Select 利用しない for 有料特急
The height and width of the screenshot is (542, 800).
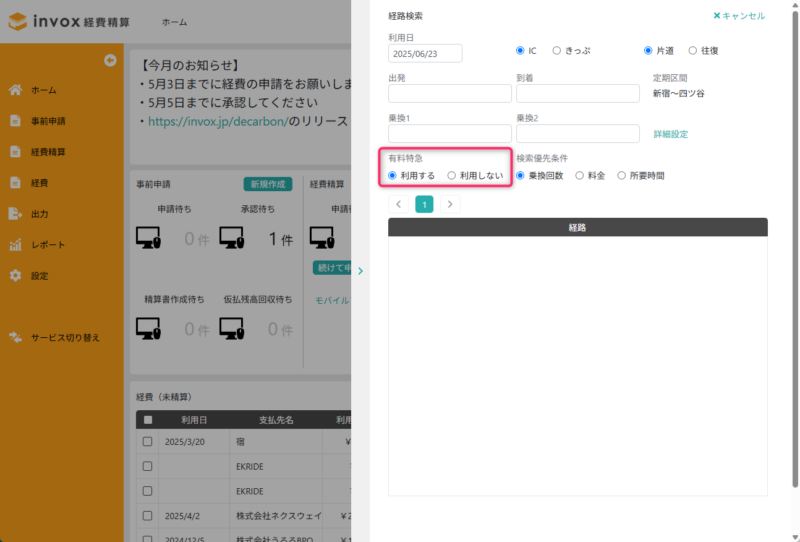tap(452, 176)
